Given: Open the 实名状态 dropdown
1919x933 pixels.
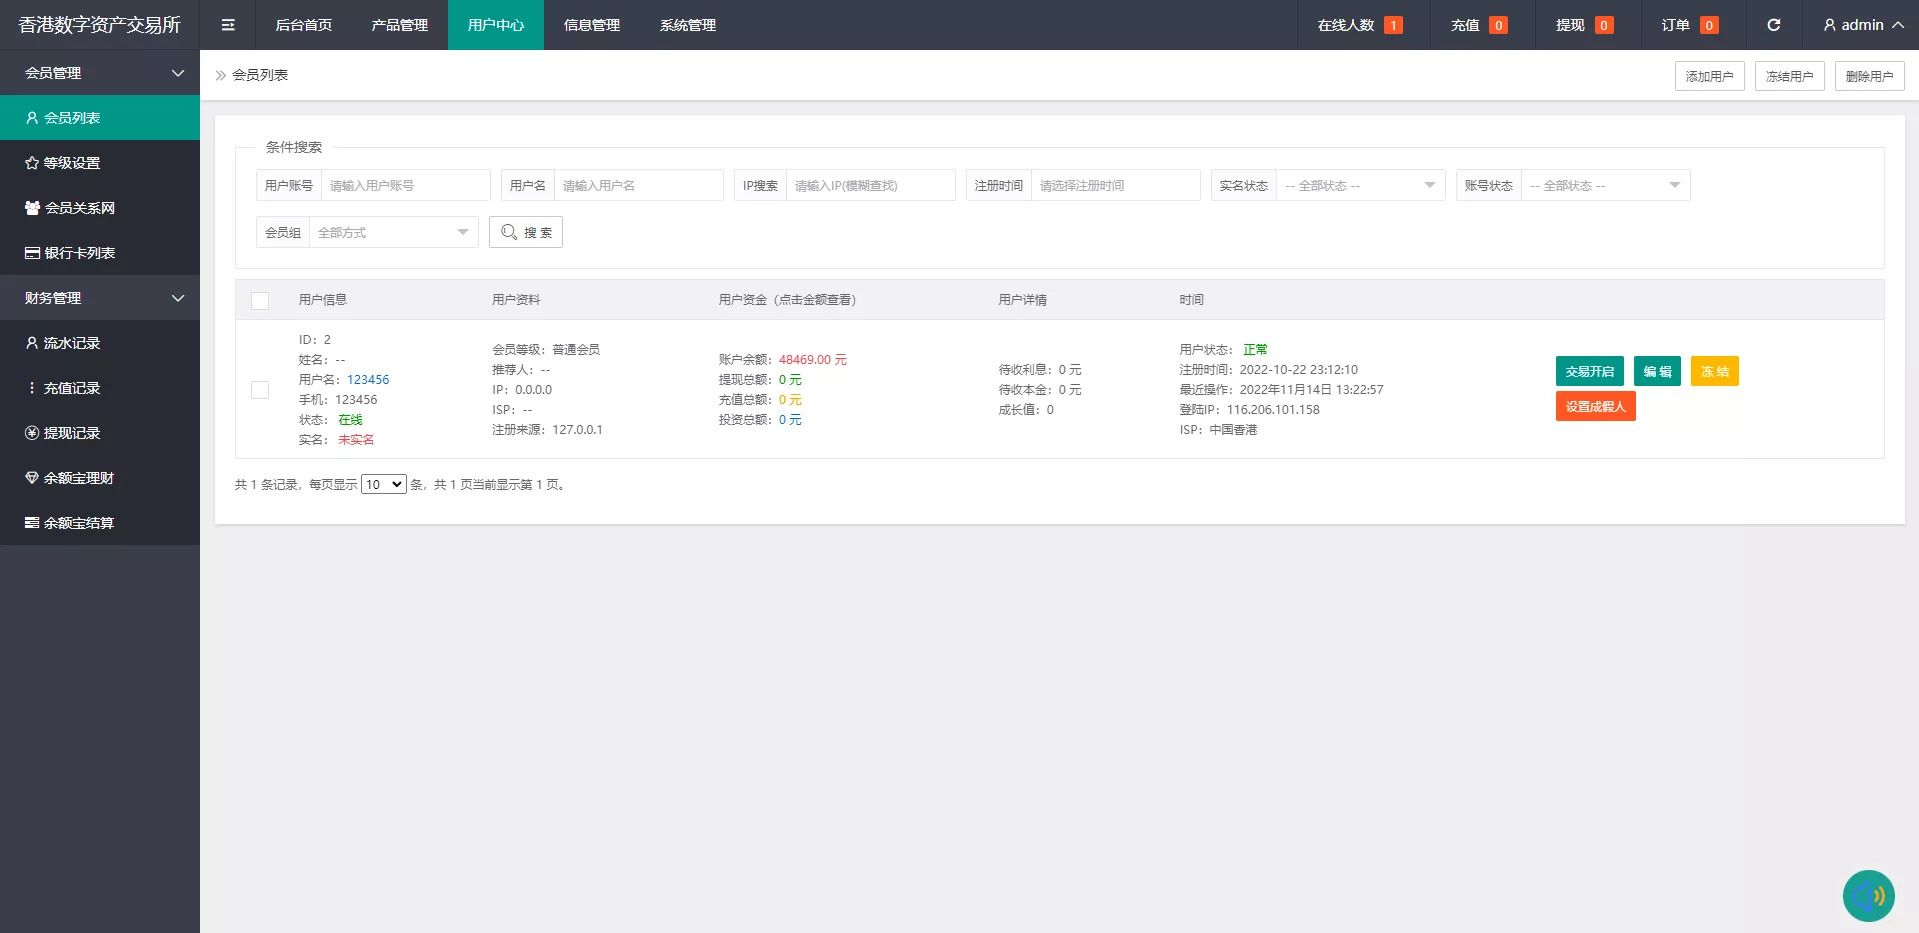Looking at the screenshot, I should coord(1360,186).
